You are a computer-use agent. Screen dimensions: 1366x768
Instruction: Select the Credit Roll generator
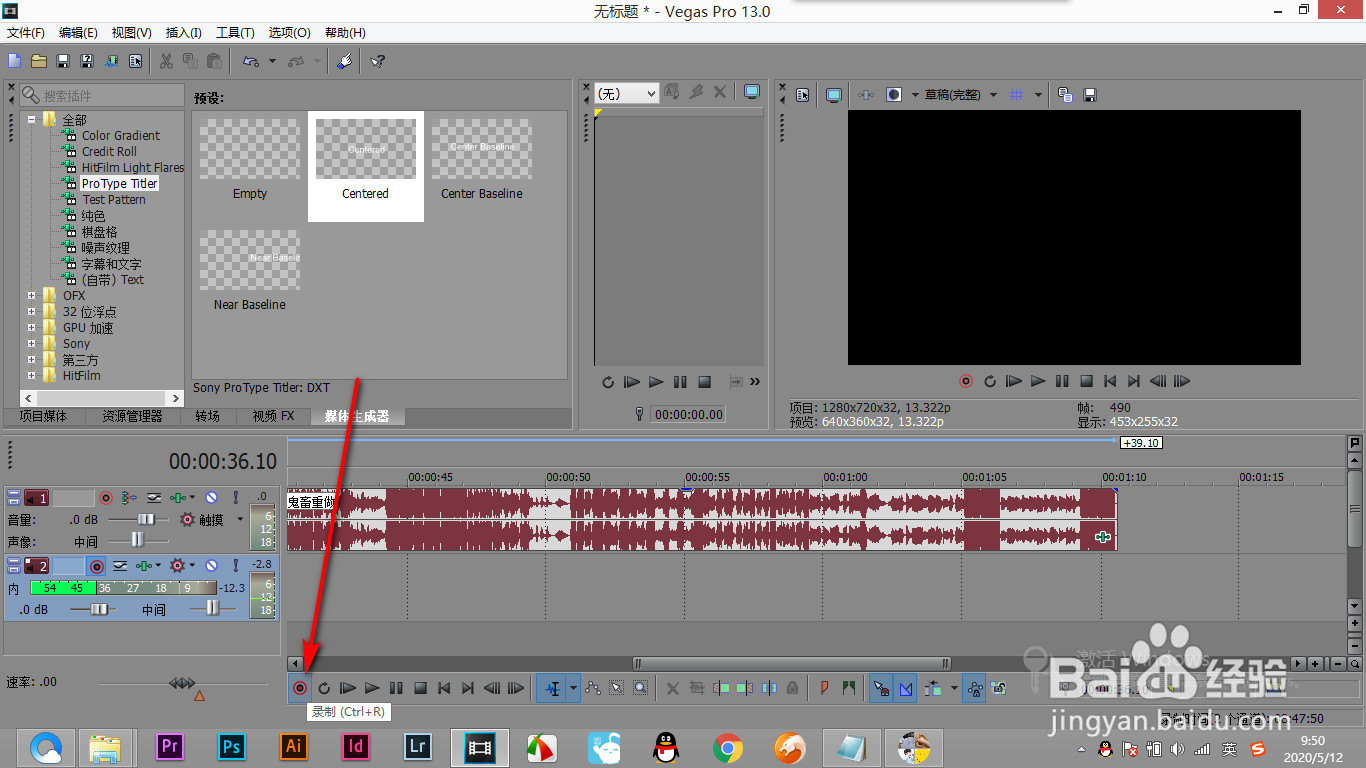[109, 152]
